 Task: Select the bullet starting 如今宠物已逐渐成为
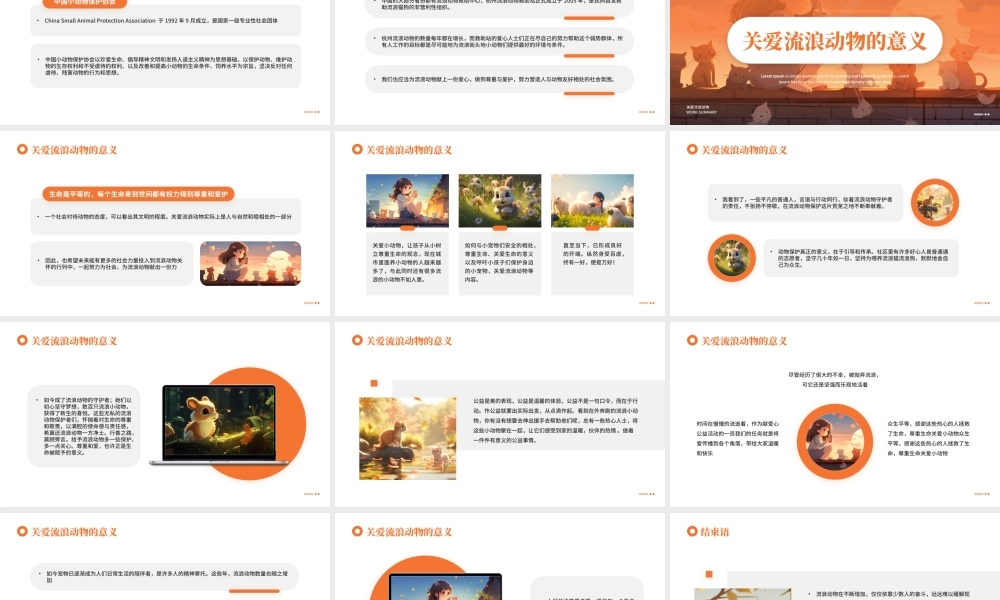pyautogui.click(x=167, y=576)
